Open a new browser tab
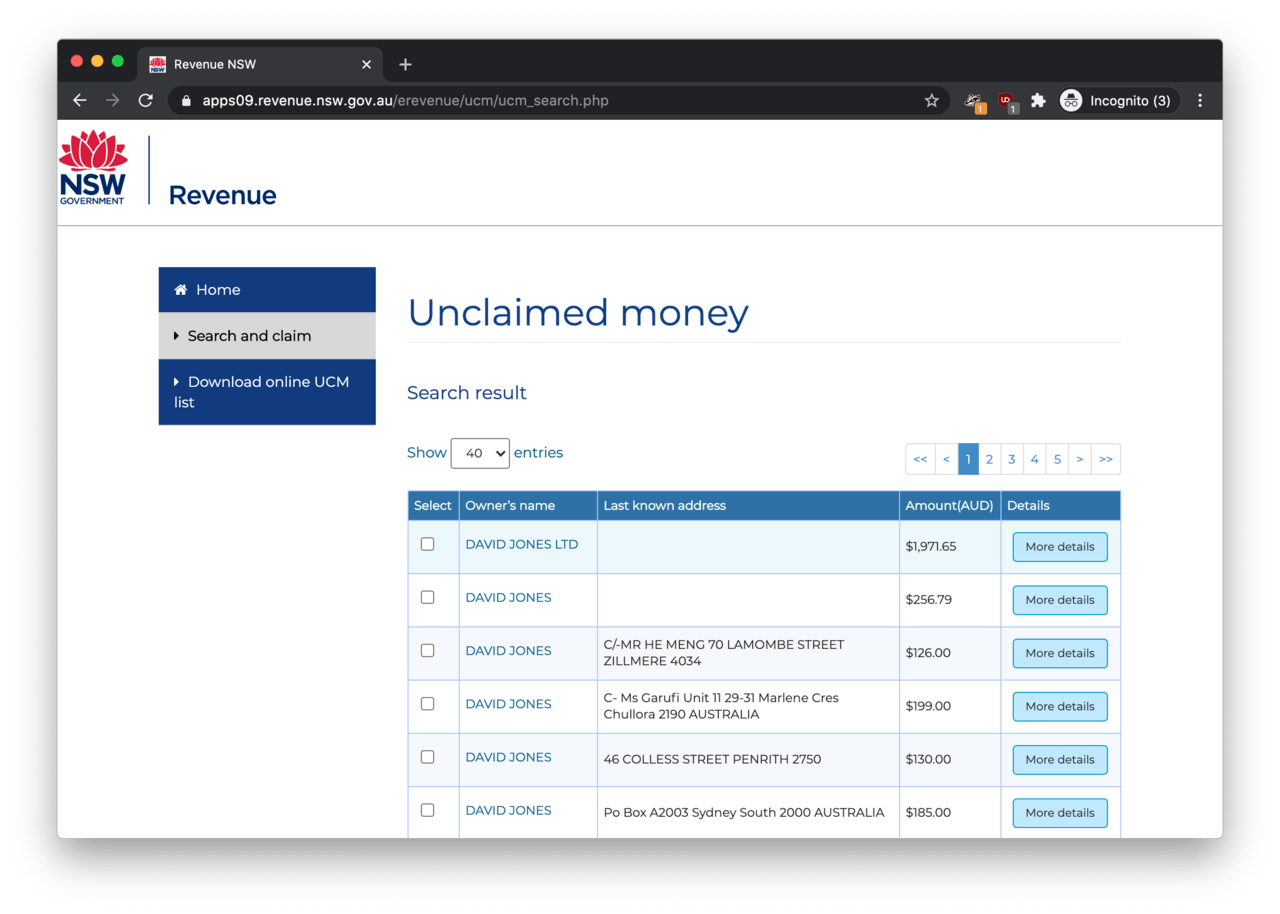1280x914 pixels. click(405, 64)
